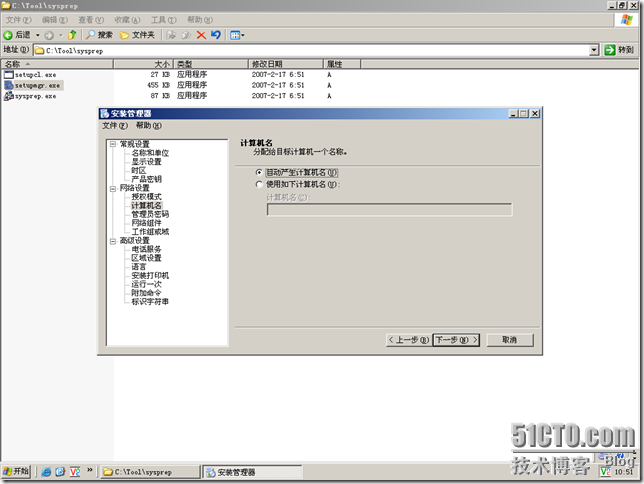Collapse the 高级设置 tree node
The height and width of the screenshot is (484, 644).
[113, 241]
